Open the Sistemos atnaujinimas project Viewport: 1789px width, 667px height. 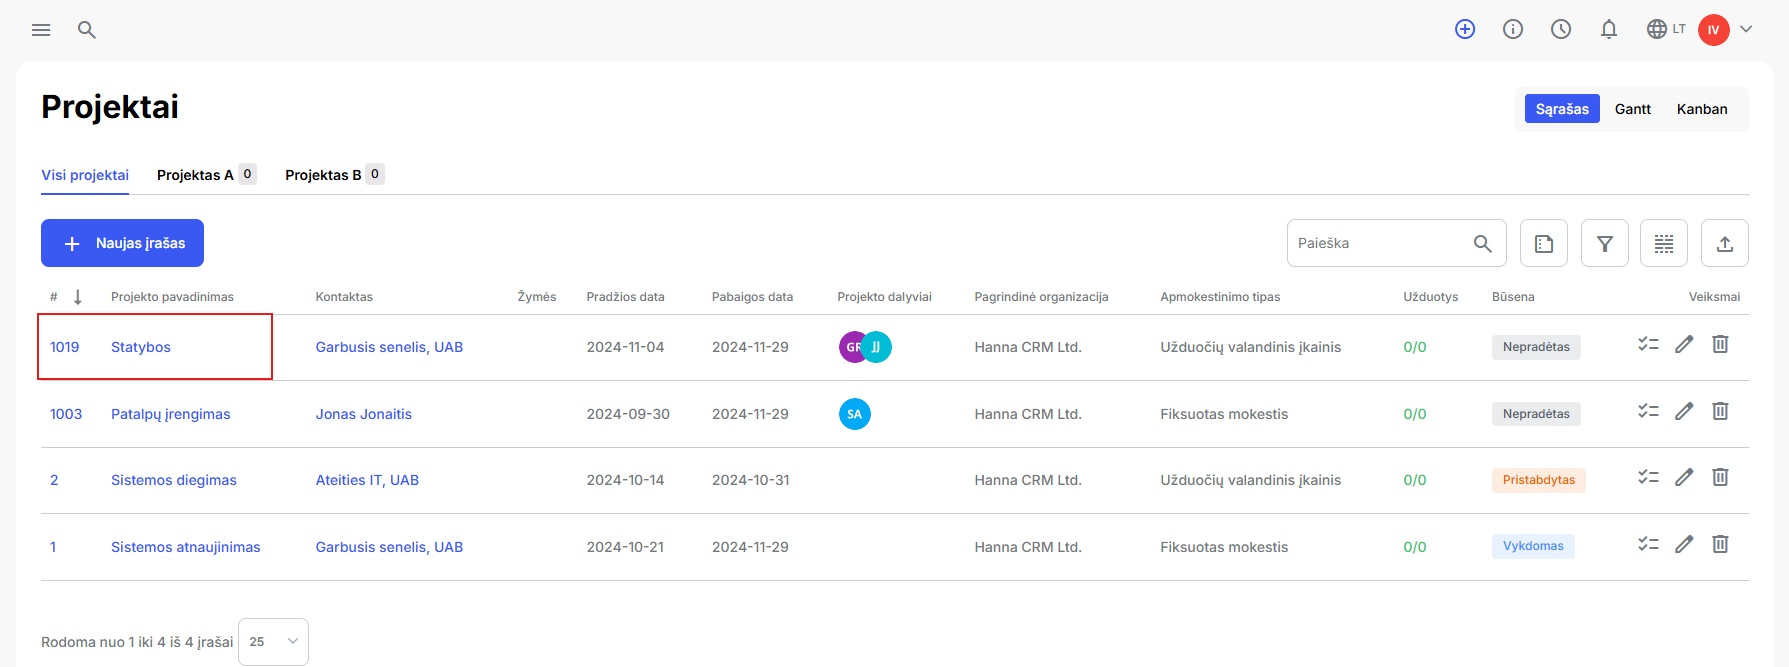185,547
